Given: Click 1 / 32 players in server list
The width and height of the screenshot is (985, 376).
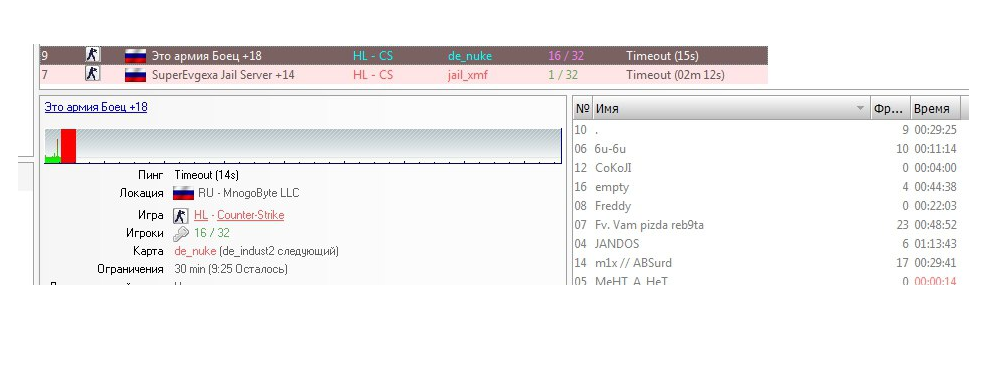Looking at the screenshot, I should click(x=563, y=75).
